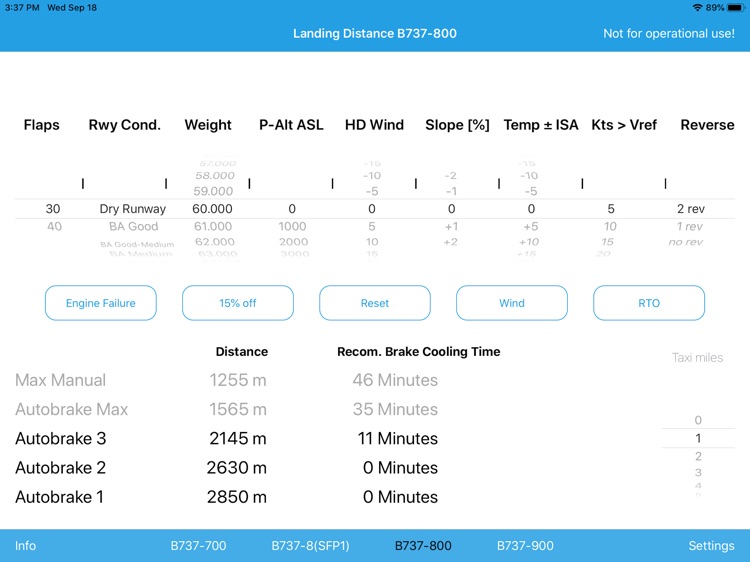Screen dimensions: 750x562
Task: Open the Settings tab
Action: tap(711, 546)
